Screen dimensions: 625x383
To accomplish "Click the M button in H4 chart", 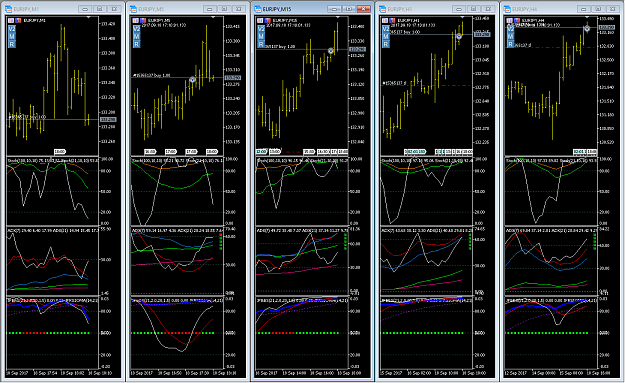I will click(x=511, y=36).
